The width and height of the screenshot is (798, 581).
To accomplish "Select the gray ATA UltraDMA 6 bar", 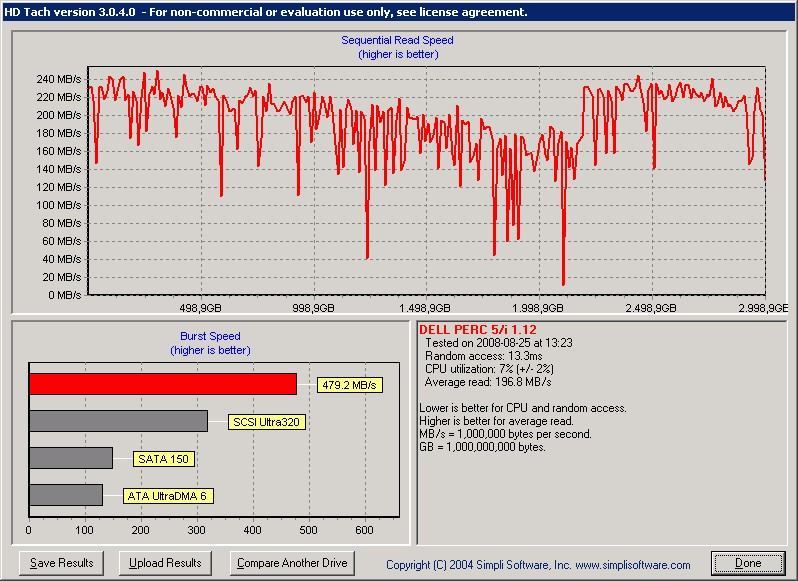I will (66, 495).
